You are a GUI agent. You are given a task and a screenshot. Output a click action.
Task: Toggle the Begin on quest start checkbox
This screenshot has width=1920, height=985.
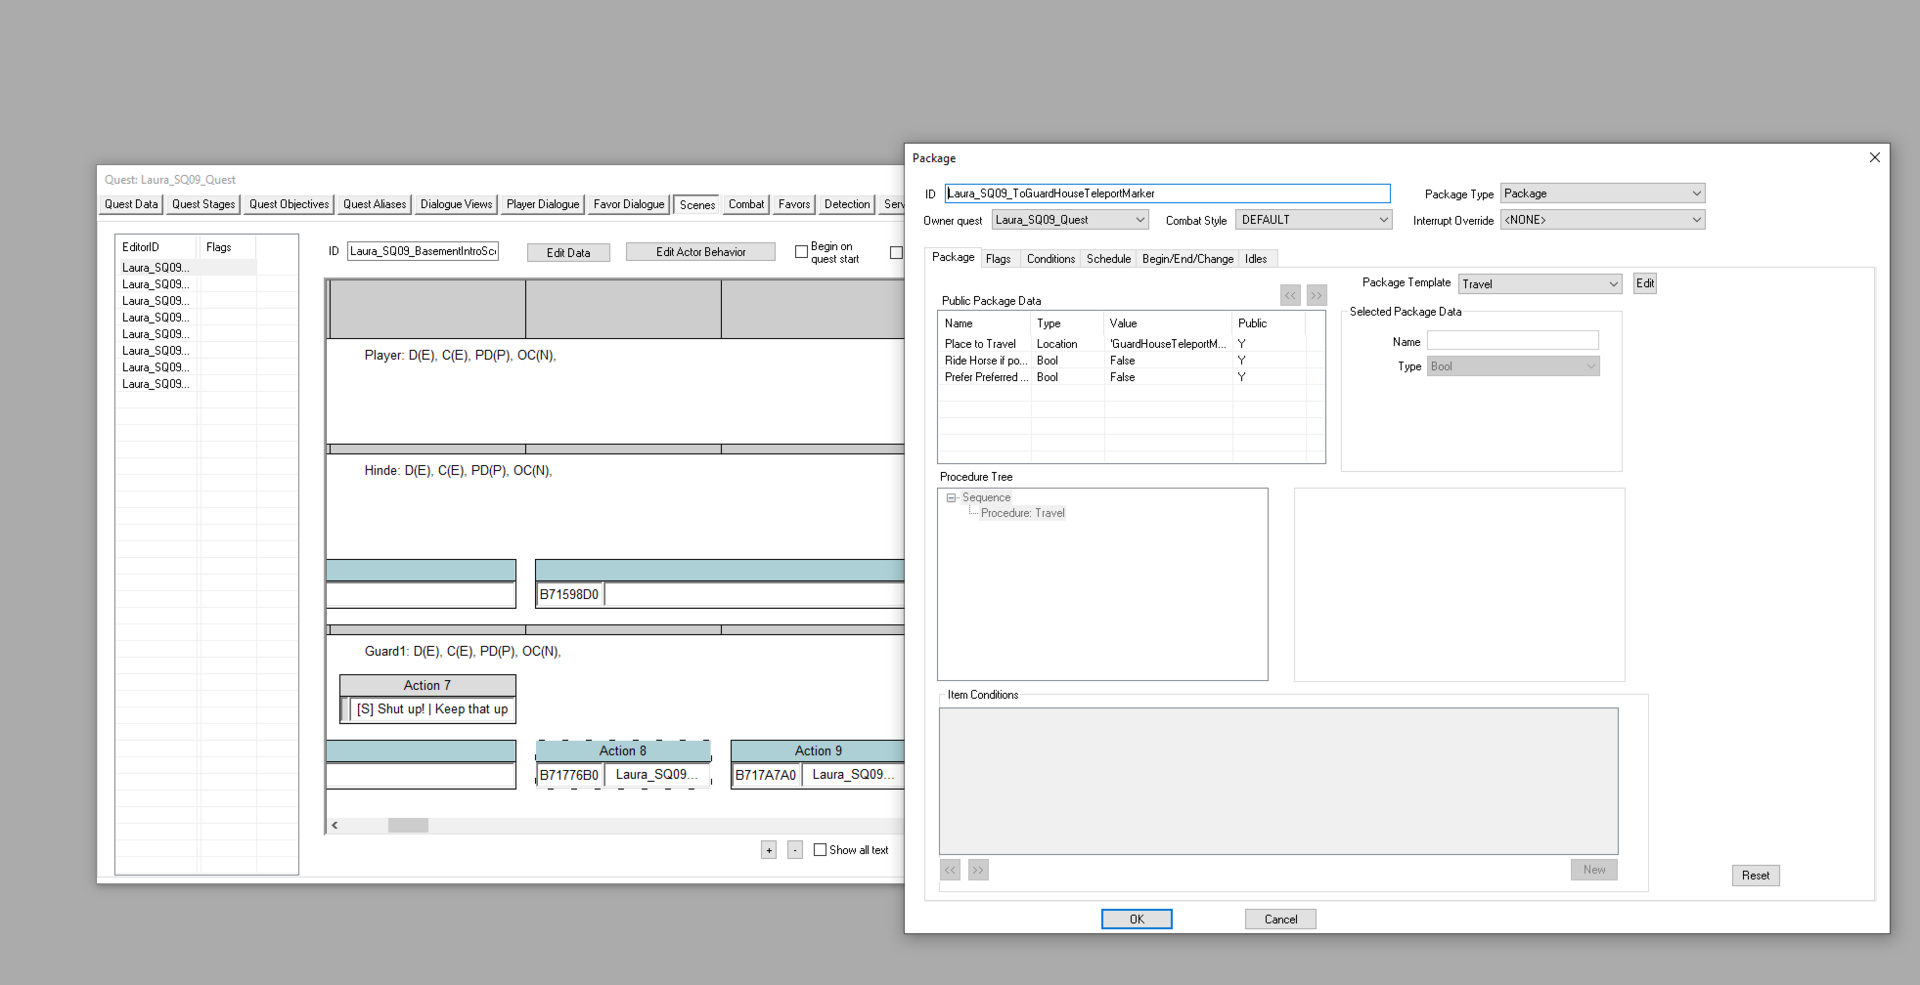(801, 252)
